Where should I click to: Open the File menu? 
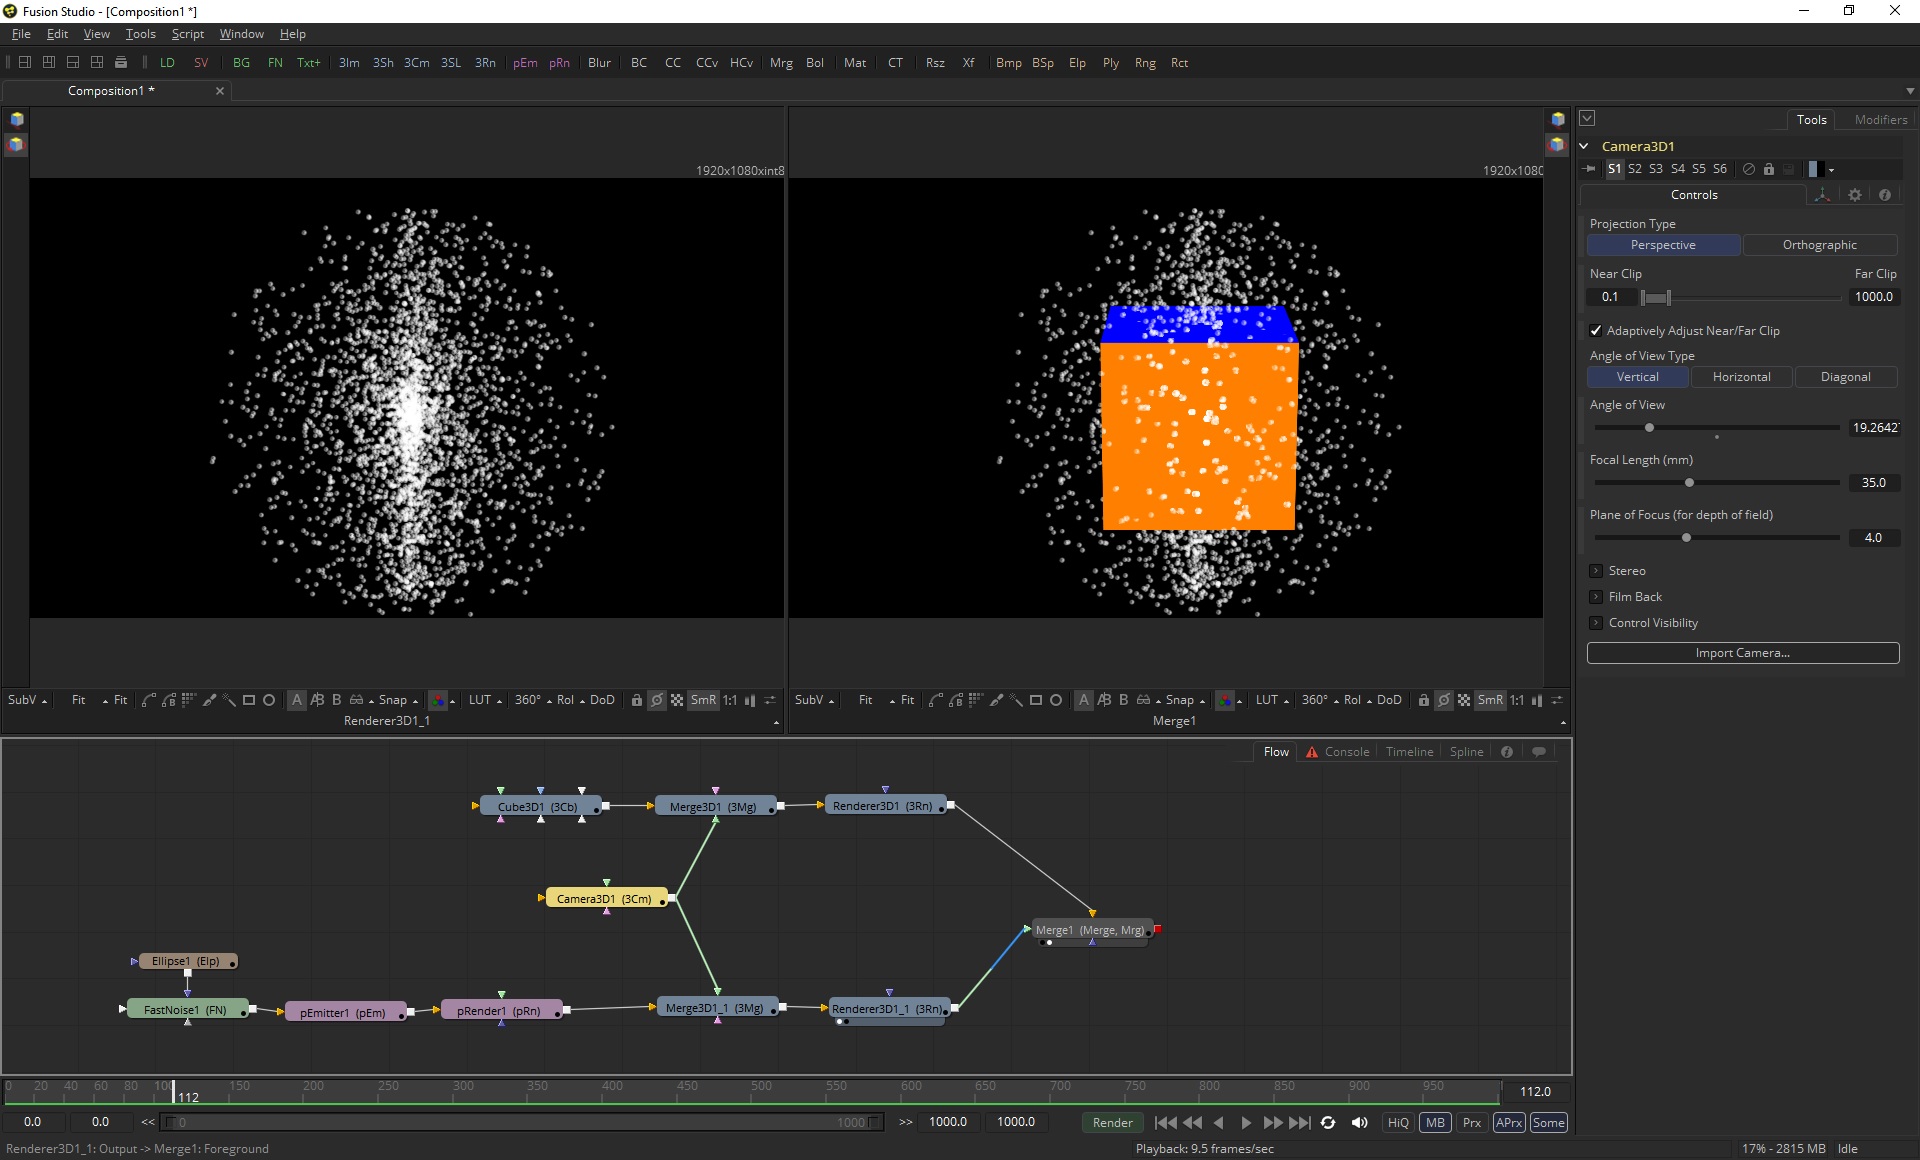pyautogui.click(x=21, y=34)
